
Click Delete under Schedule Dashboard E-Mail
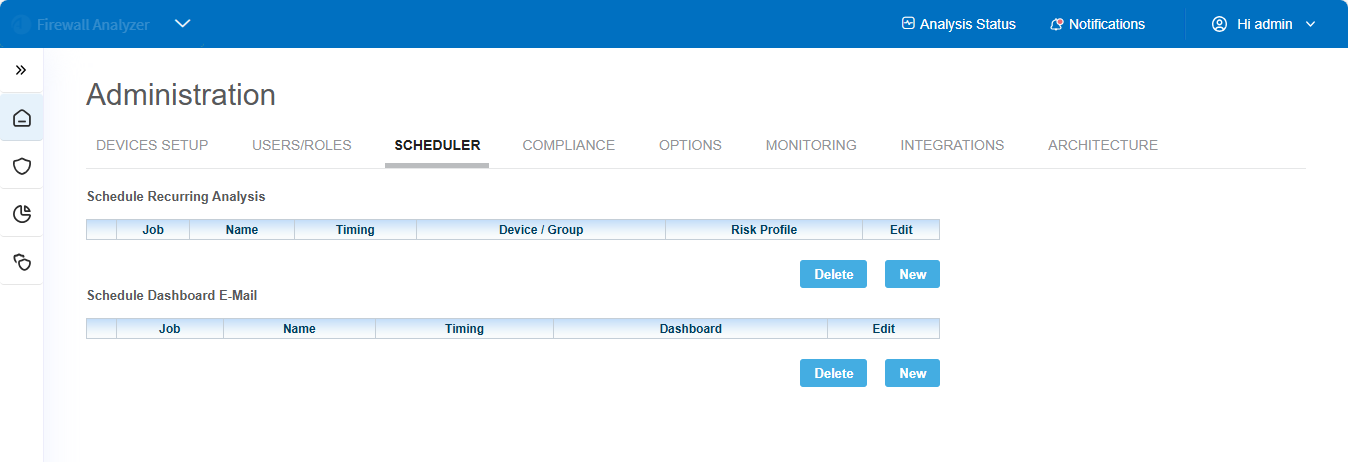[833, 373]
